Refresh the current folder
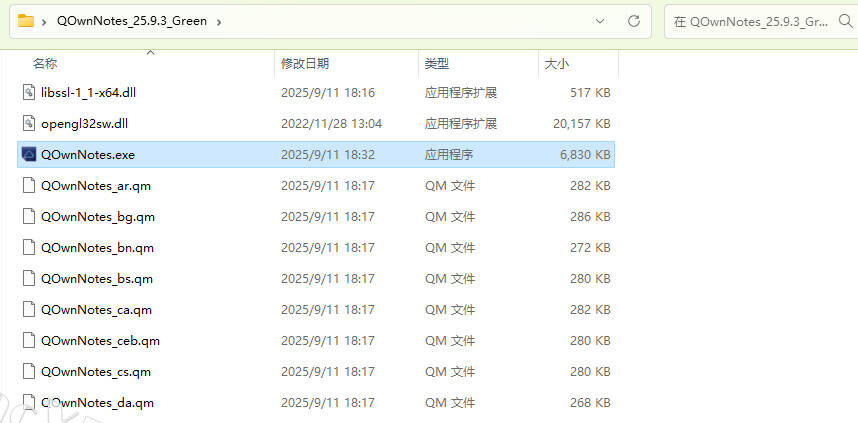This screenshot has height=423, width=858. [634, 21]
